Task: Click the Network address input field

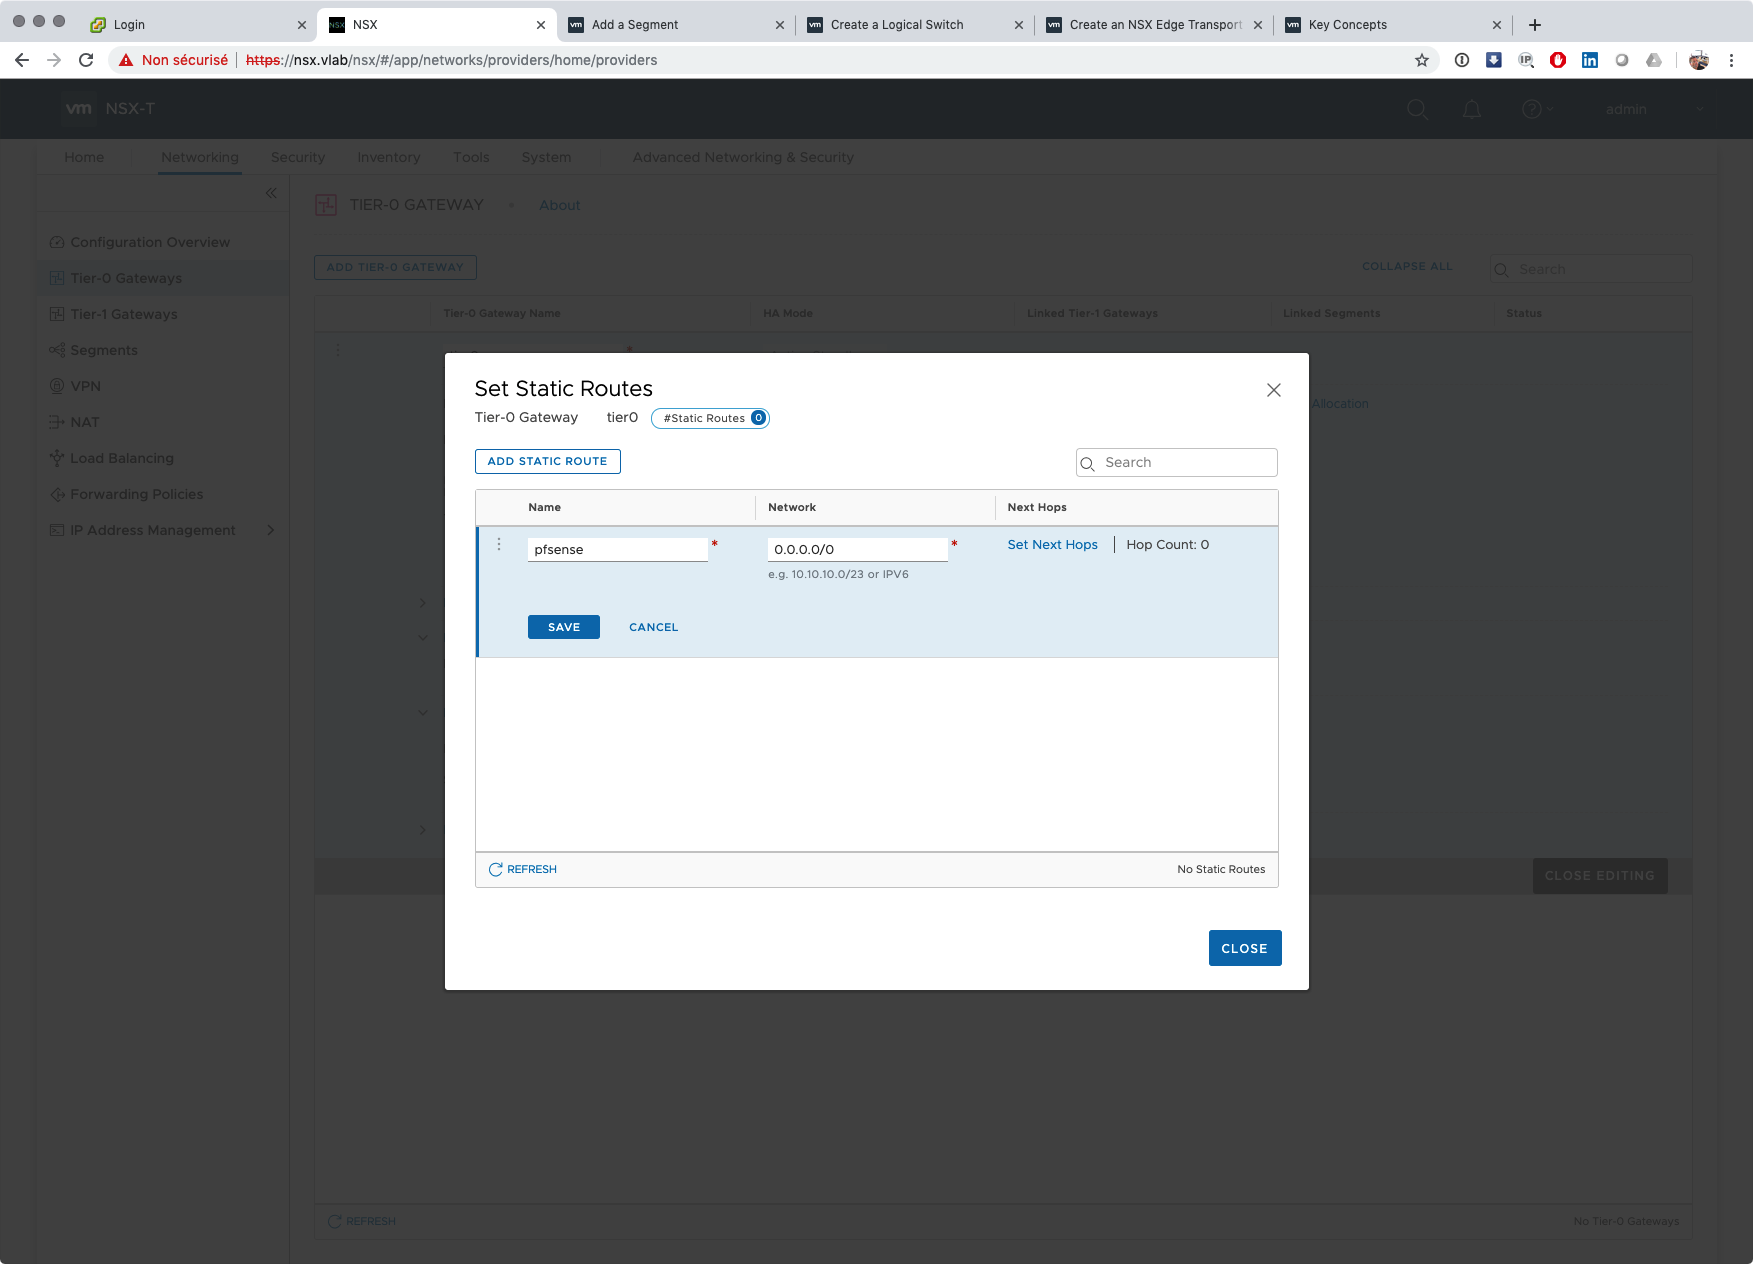Action: point(857,549)
